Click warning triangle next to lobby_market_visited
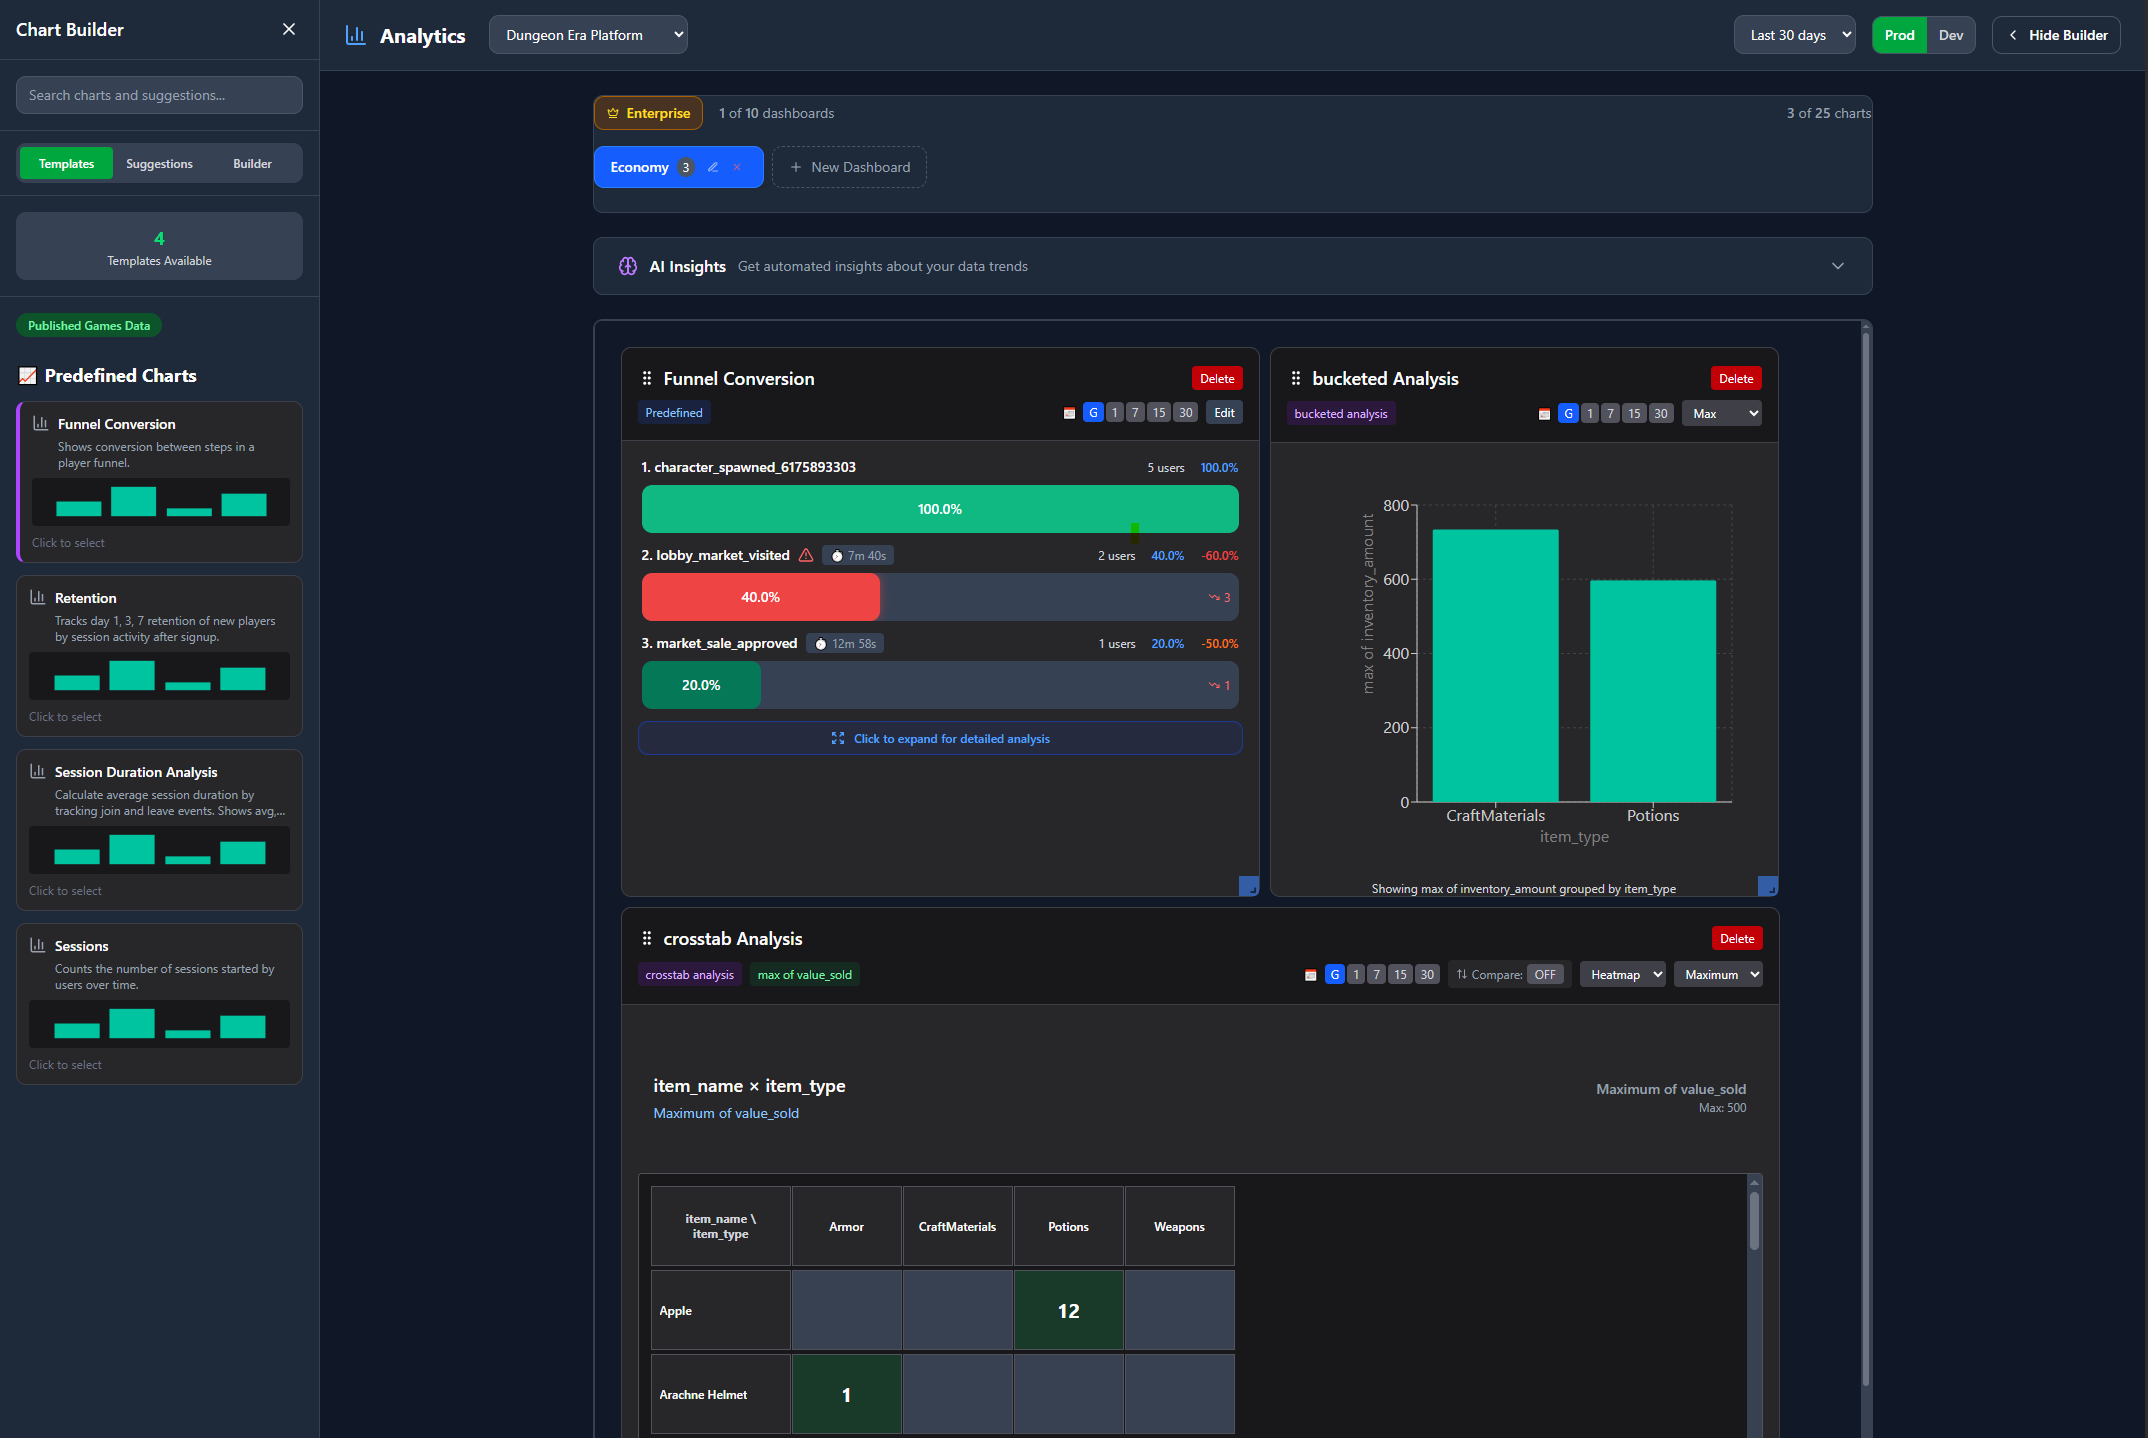Image resolution: width=2148 pixels, height=1438 pixels. [806, 555]
